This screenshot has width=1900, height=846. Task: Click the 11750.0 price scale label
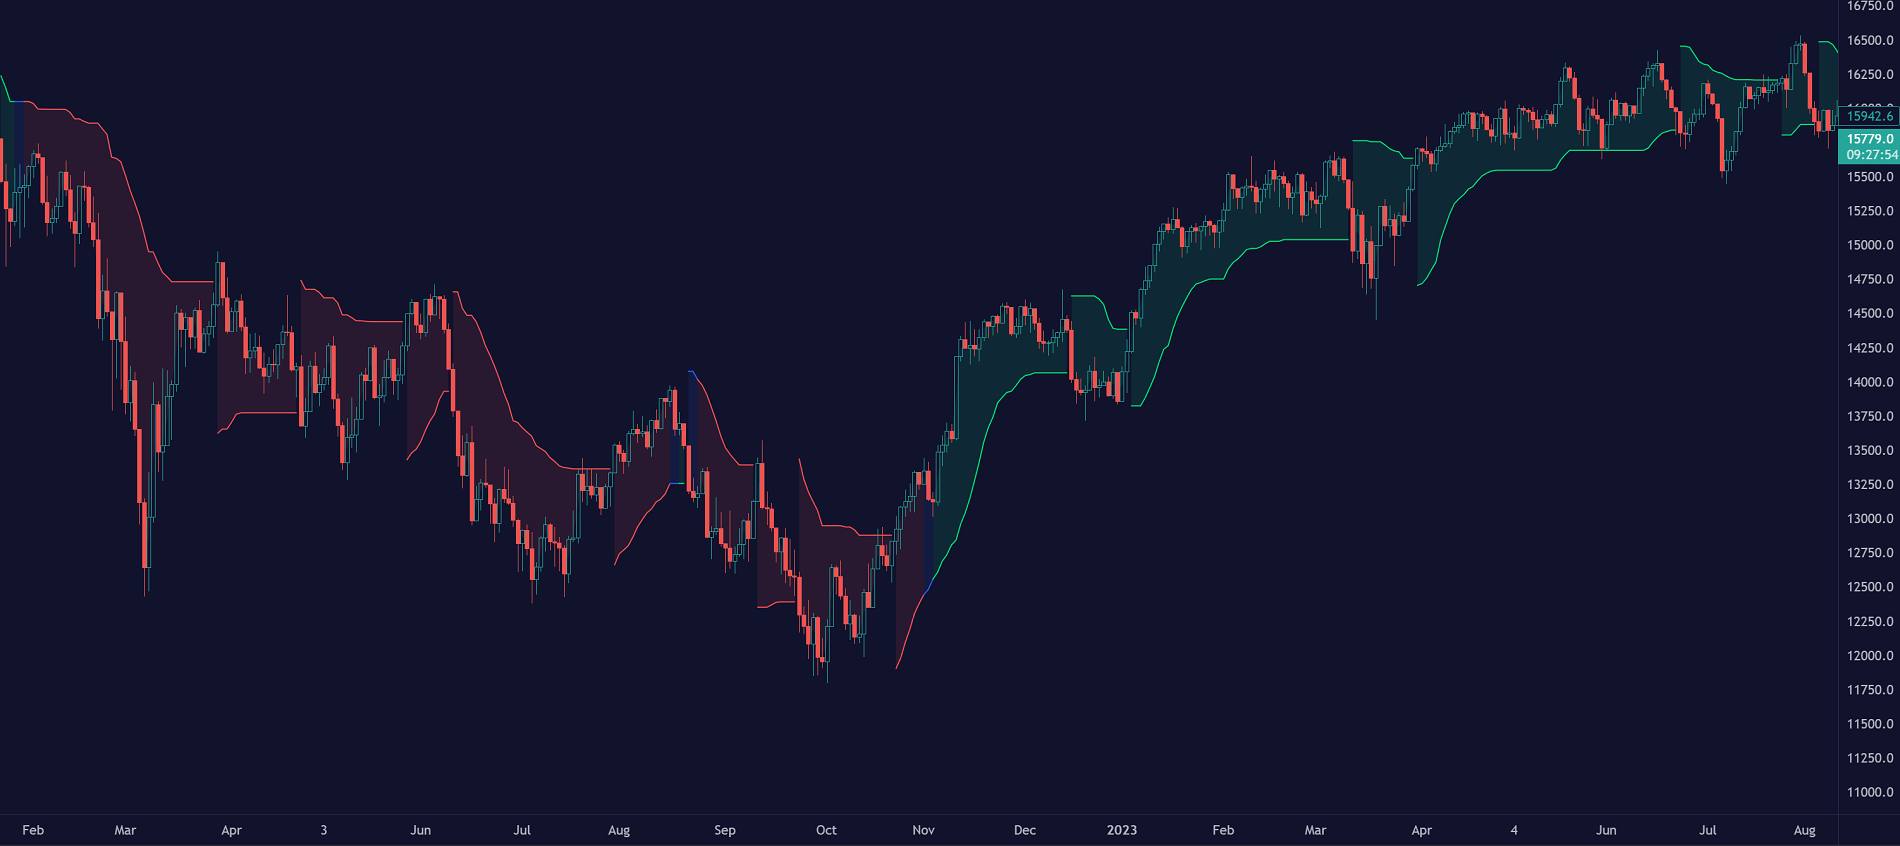1870,690
